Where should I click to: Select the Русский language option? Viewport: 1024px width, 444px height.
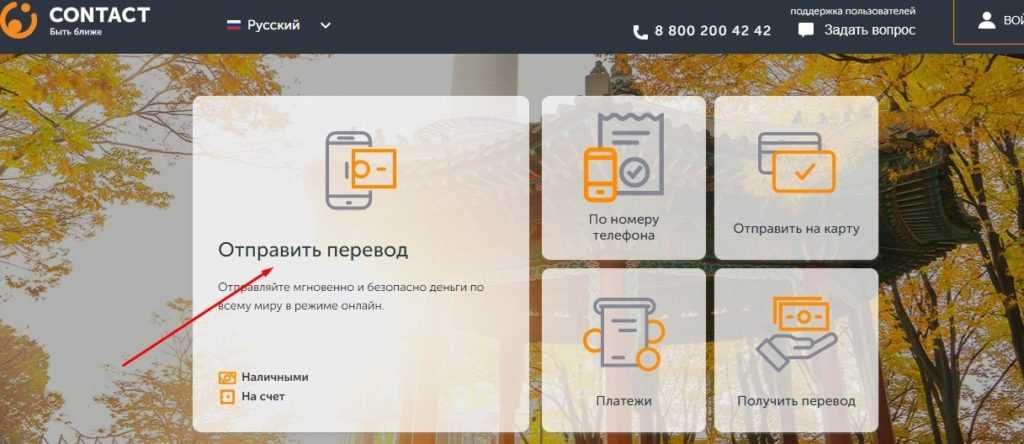273,25
